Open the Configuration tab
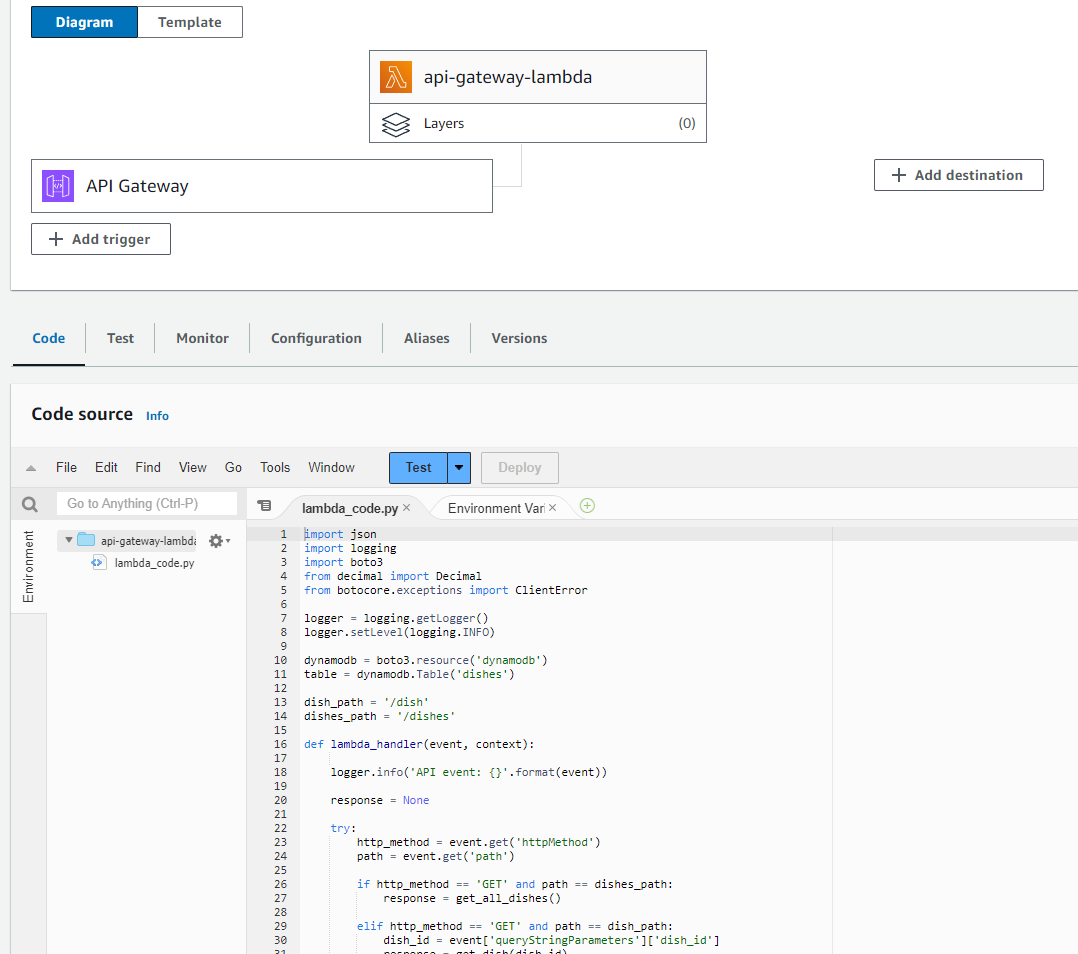Screen dimensions: 1078x954 click(316, 338)
